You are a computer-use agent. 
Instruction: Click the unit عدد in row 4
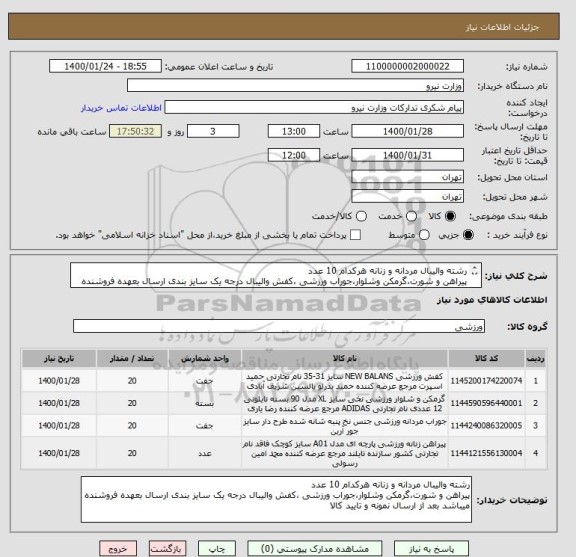[x=205, y=453]
